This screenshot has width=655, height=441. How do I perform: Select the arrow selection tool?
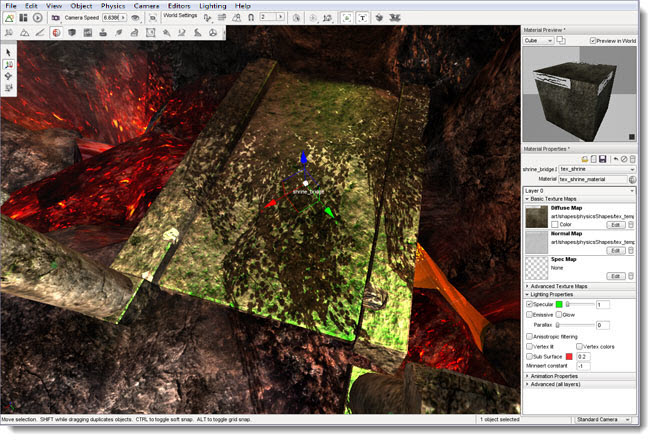(x=8, y=52)
